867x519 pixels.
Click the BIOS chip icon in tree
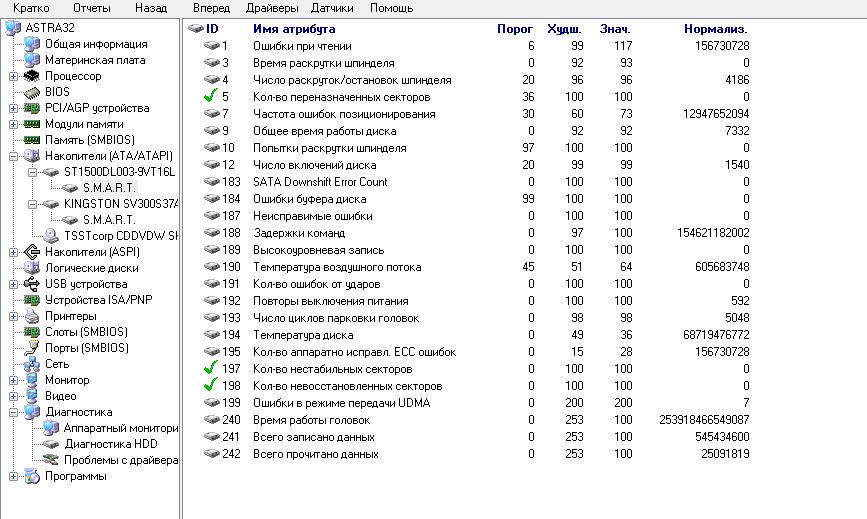pyautogui.click(x=32, y=92)
